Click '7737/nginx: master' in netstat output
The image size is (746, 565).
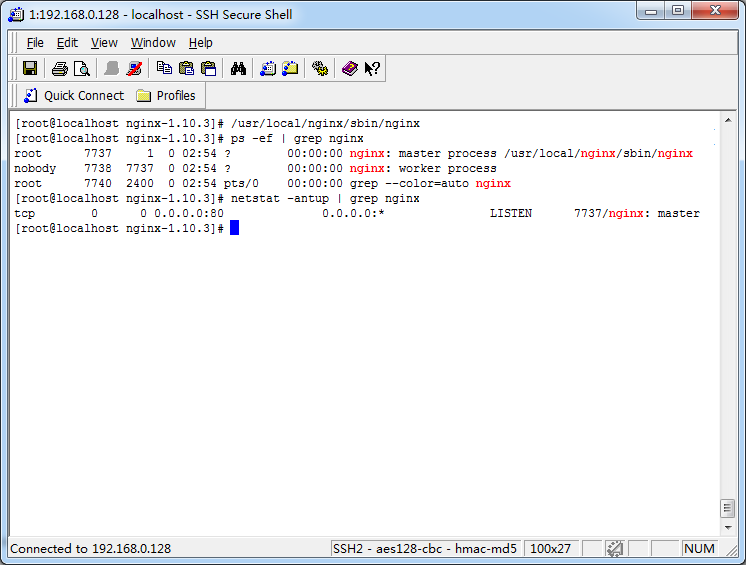tap(637, 214)
